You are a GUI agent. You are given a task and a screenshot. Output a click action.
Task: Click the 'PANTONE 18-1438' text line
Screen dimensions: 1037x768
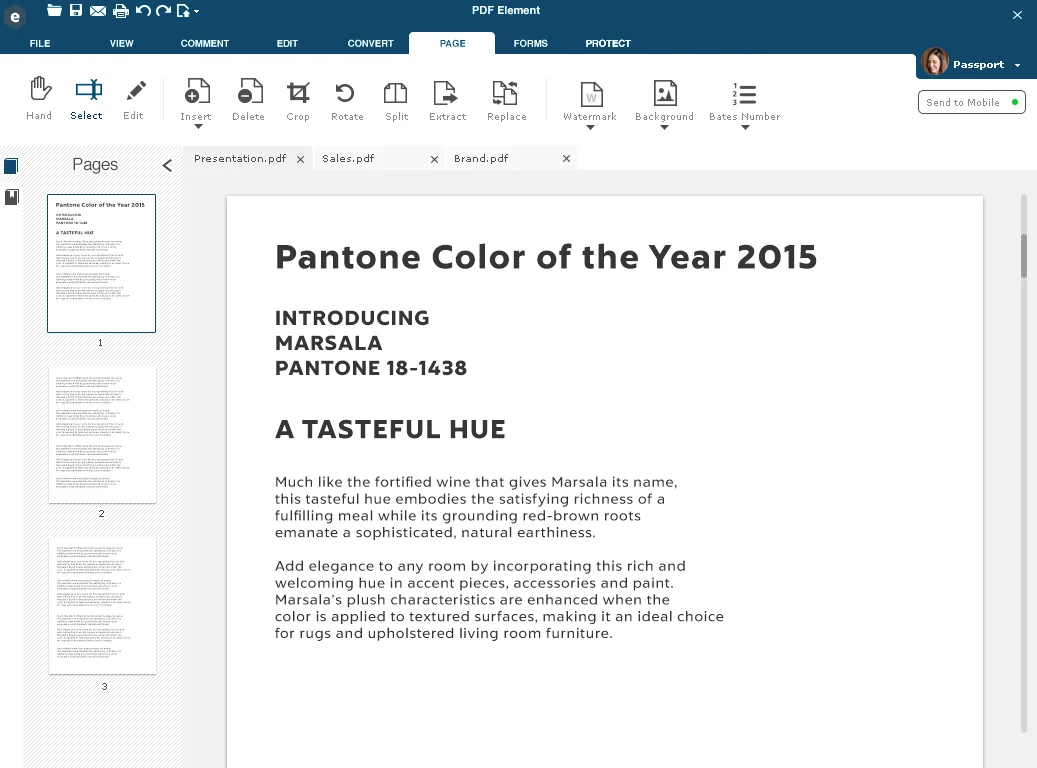click(371, 368)
